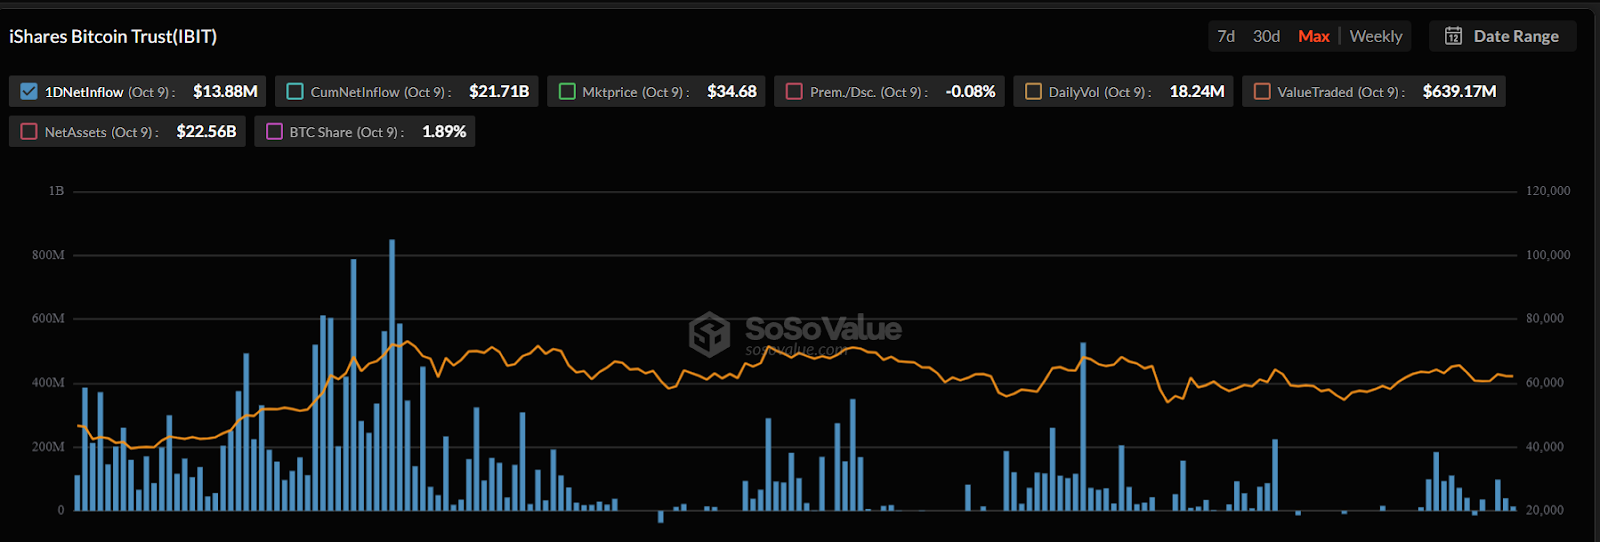The image size is (1600, 542).
Task: Click the $34.68 market price value
Action: pos(732,91)
